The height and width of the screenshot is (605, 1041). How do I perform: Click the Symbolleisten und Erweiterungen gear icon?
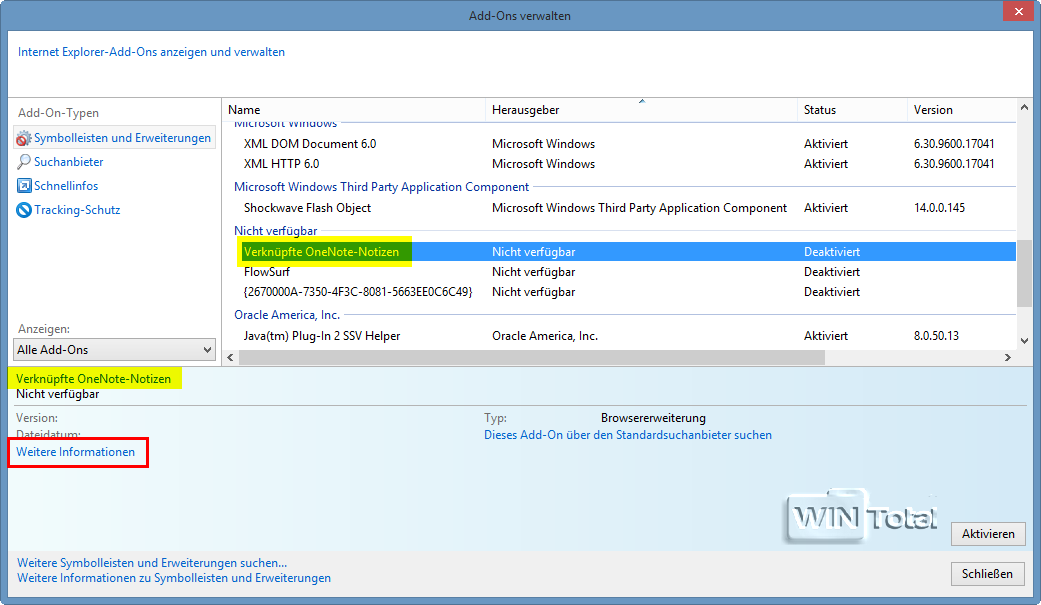(24, 138)
